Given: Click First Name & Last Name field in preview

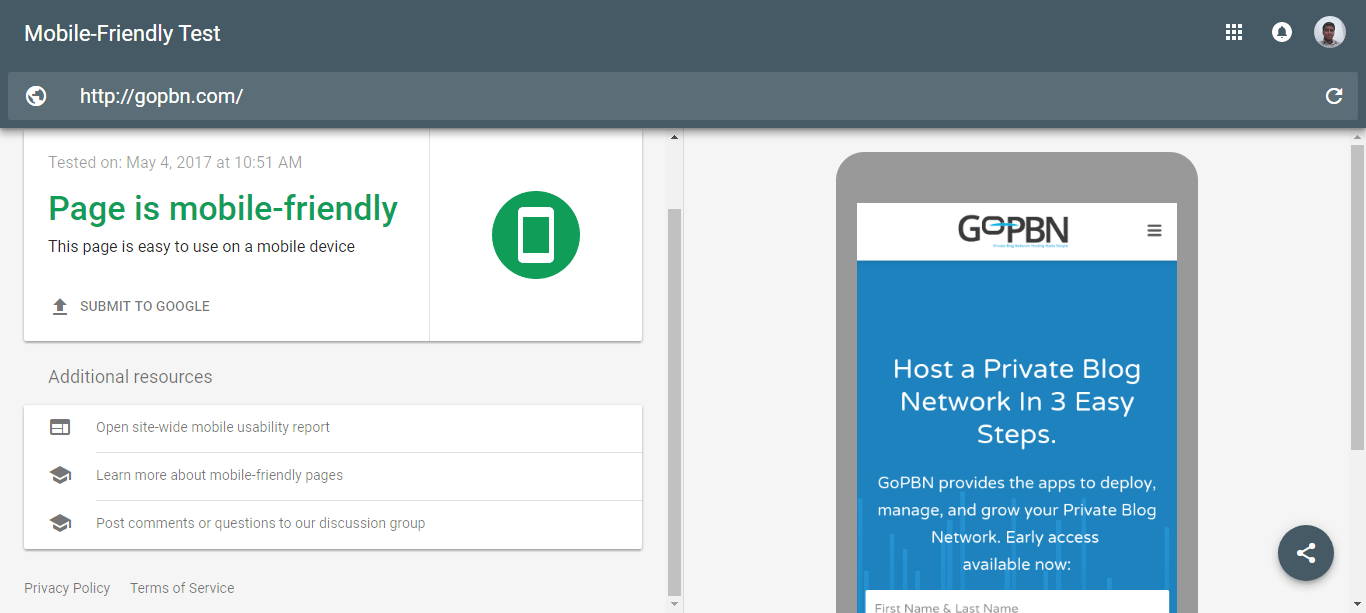Looking at the screenshot, I should pos(1017,603).
